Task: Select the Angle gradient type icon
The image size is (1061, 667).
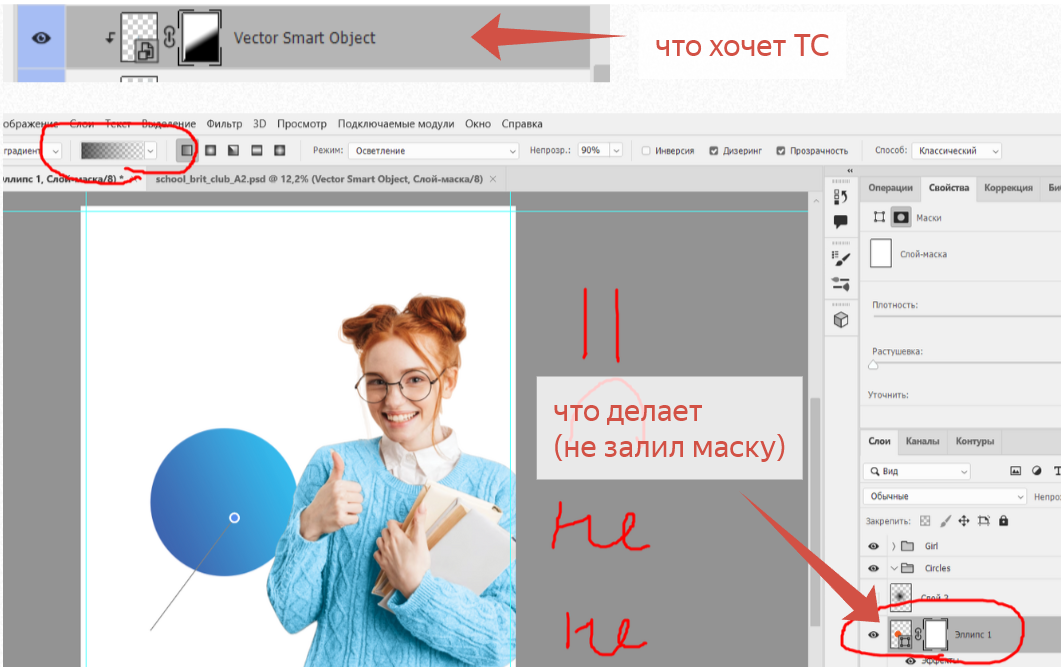Action: (233, 150)
